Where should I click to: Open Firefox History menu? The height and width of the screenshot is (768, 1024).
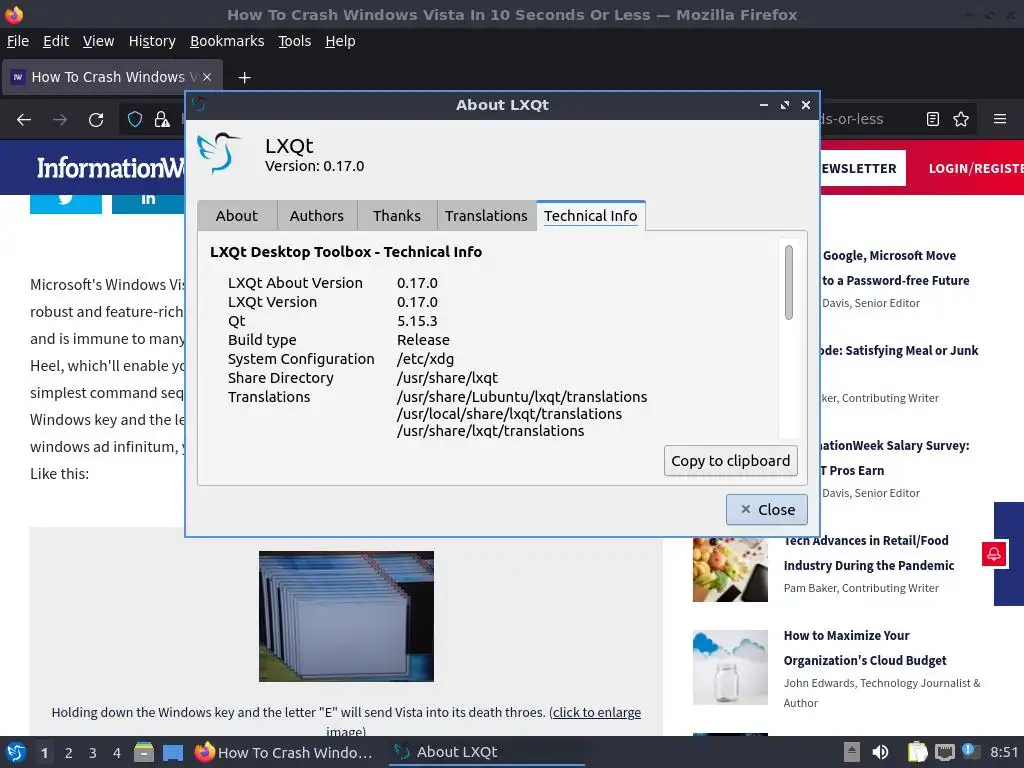[152, 41]
